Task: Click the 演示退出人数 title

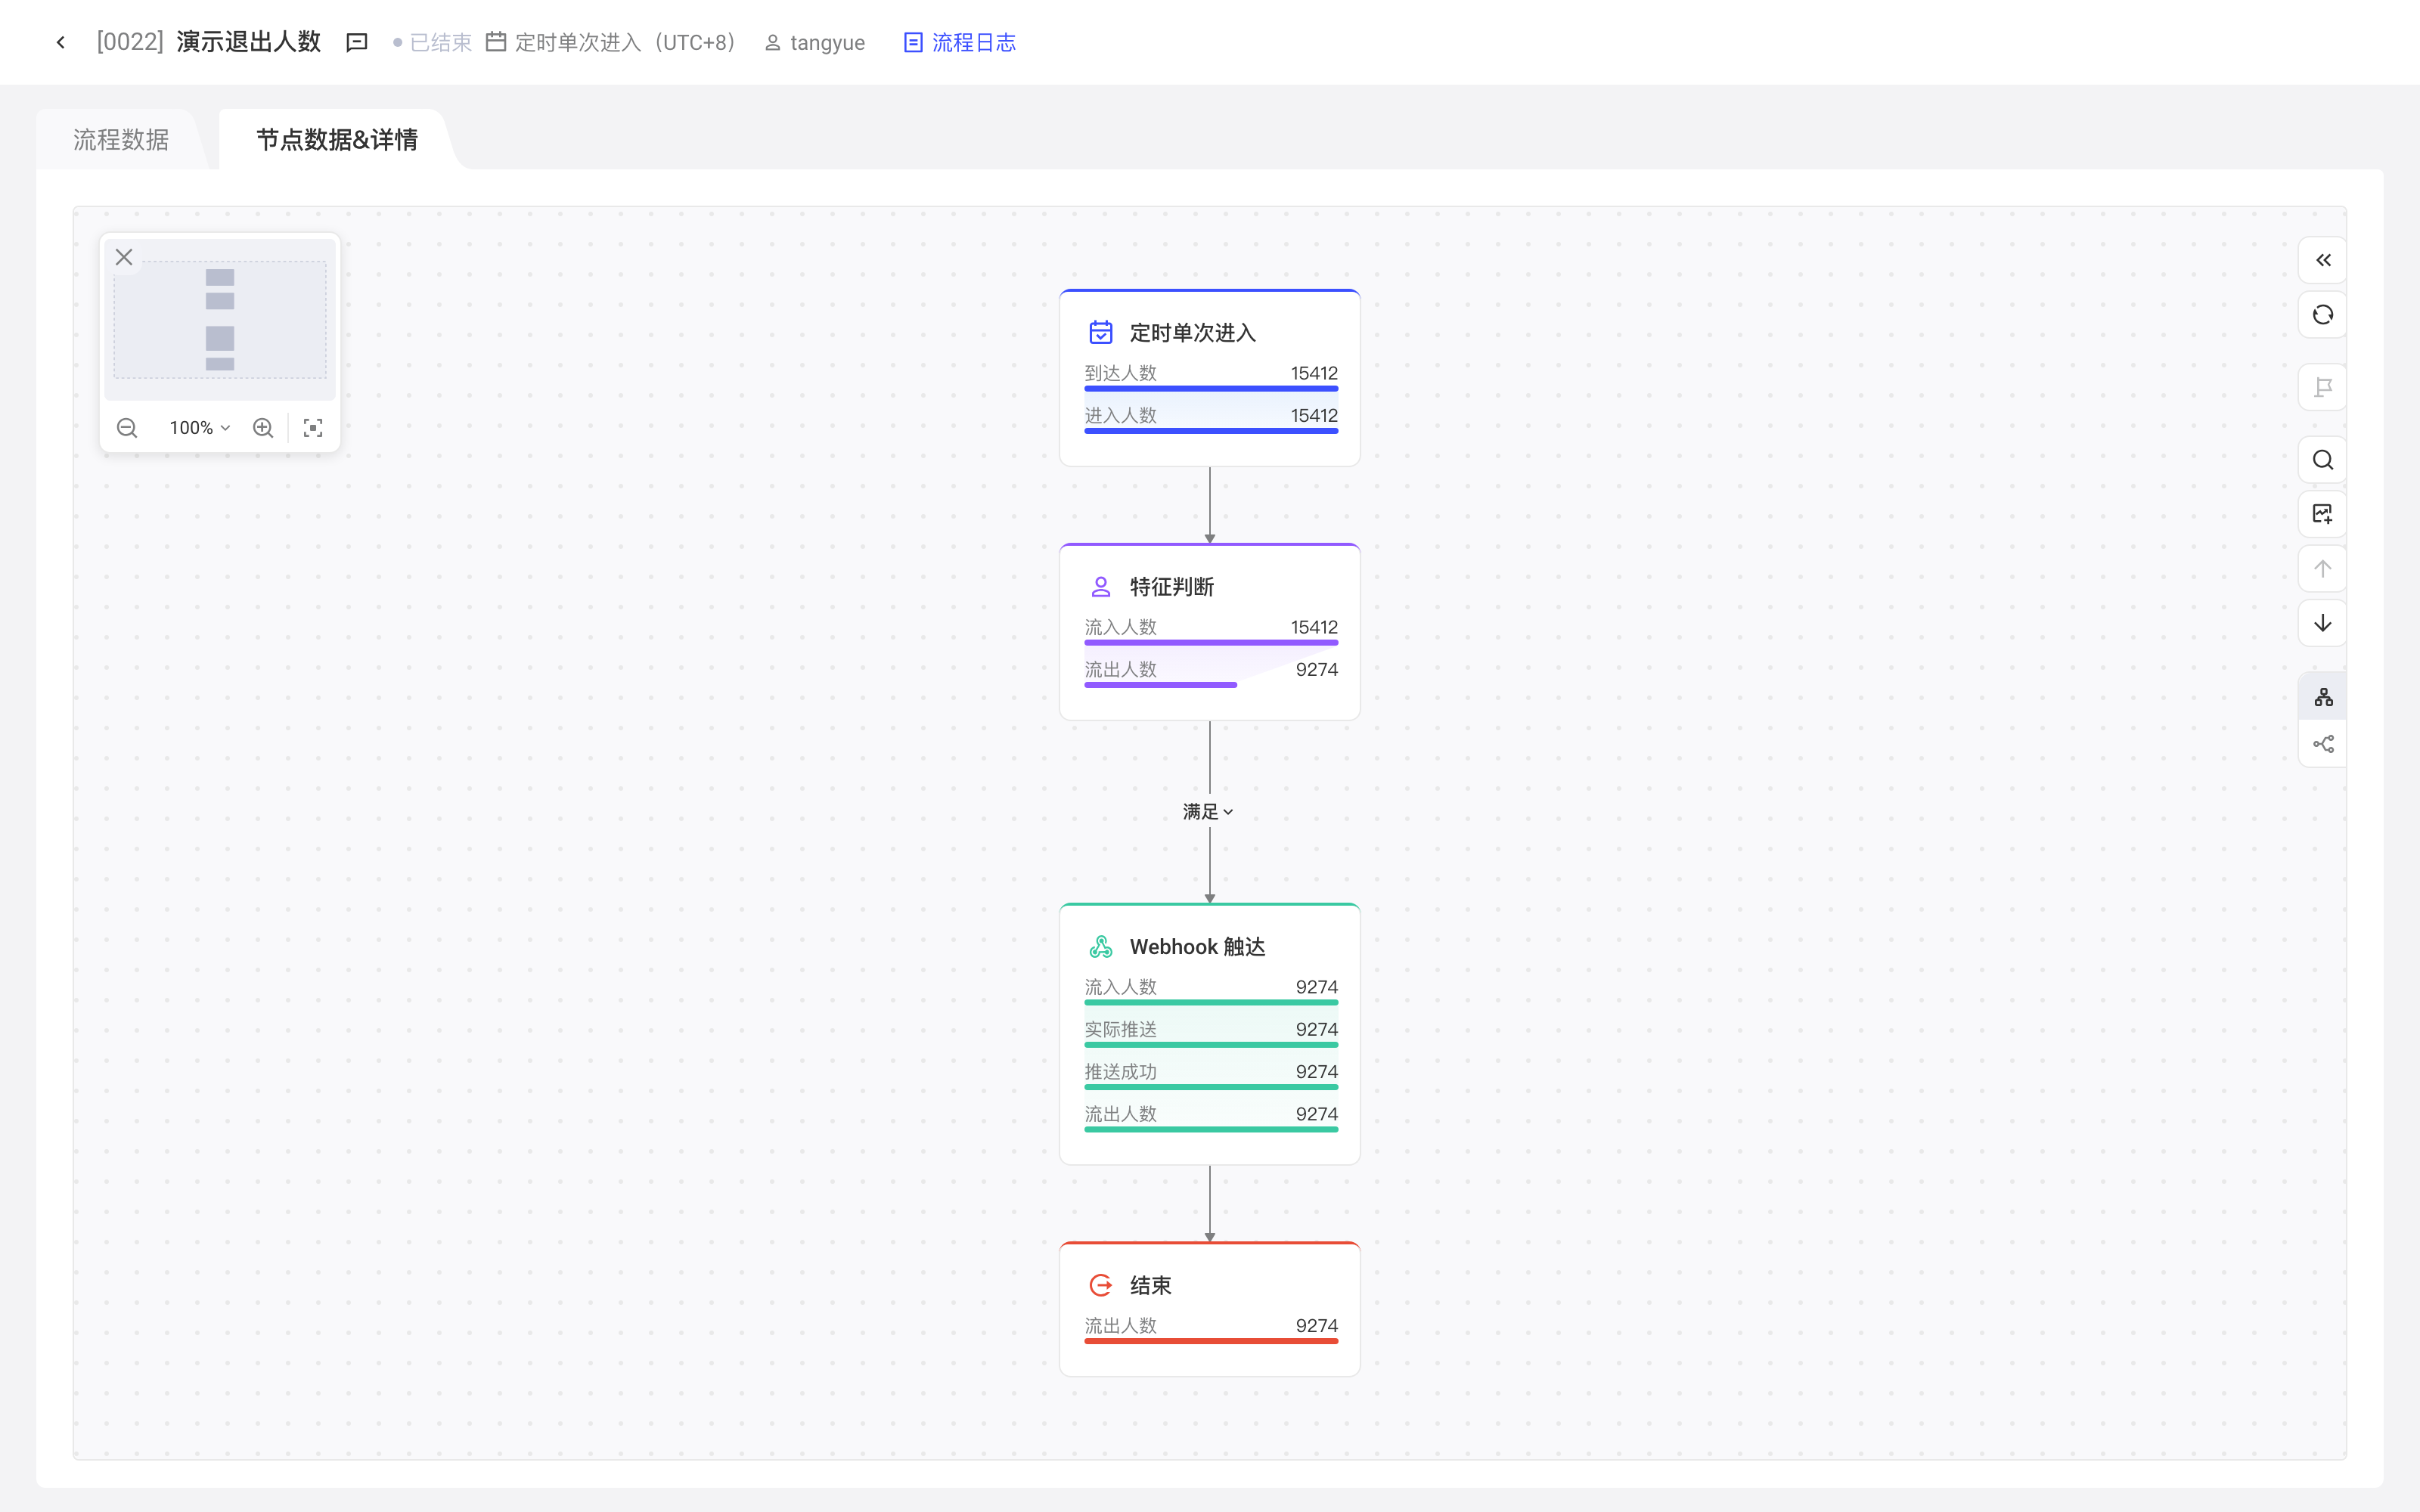Action: [x=249, y=42]
